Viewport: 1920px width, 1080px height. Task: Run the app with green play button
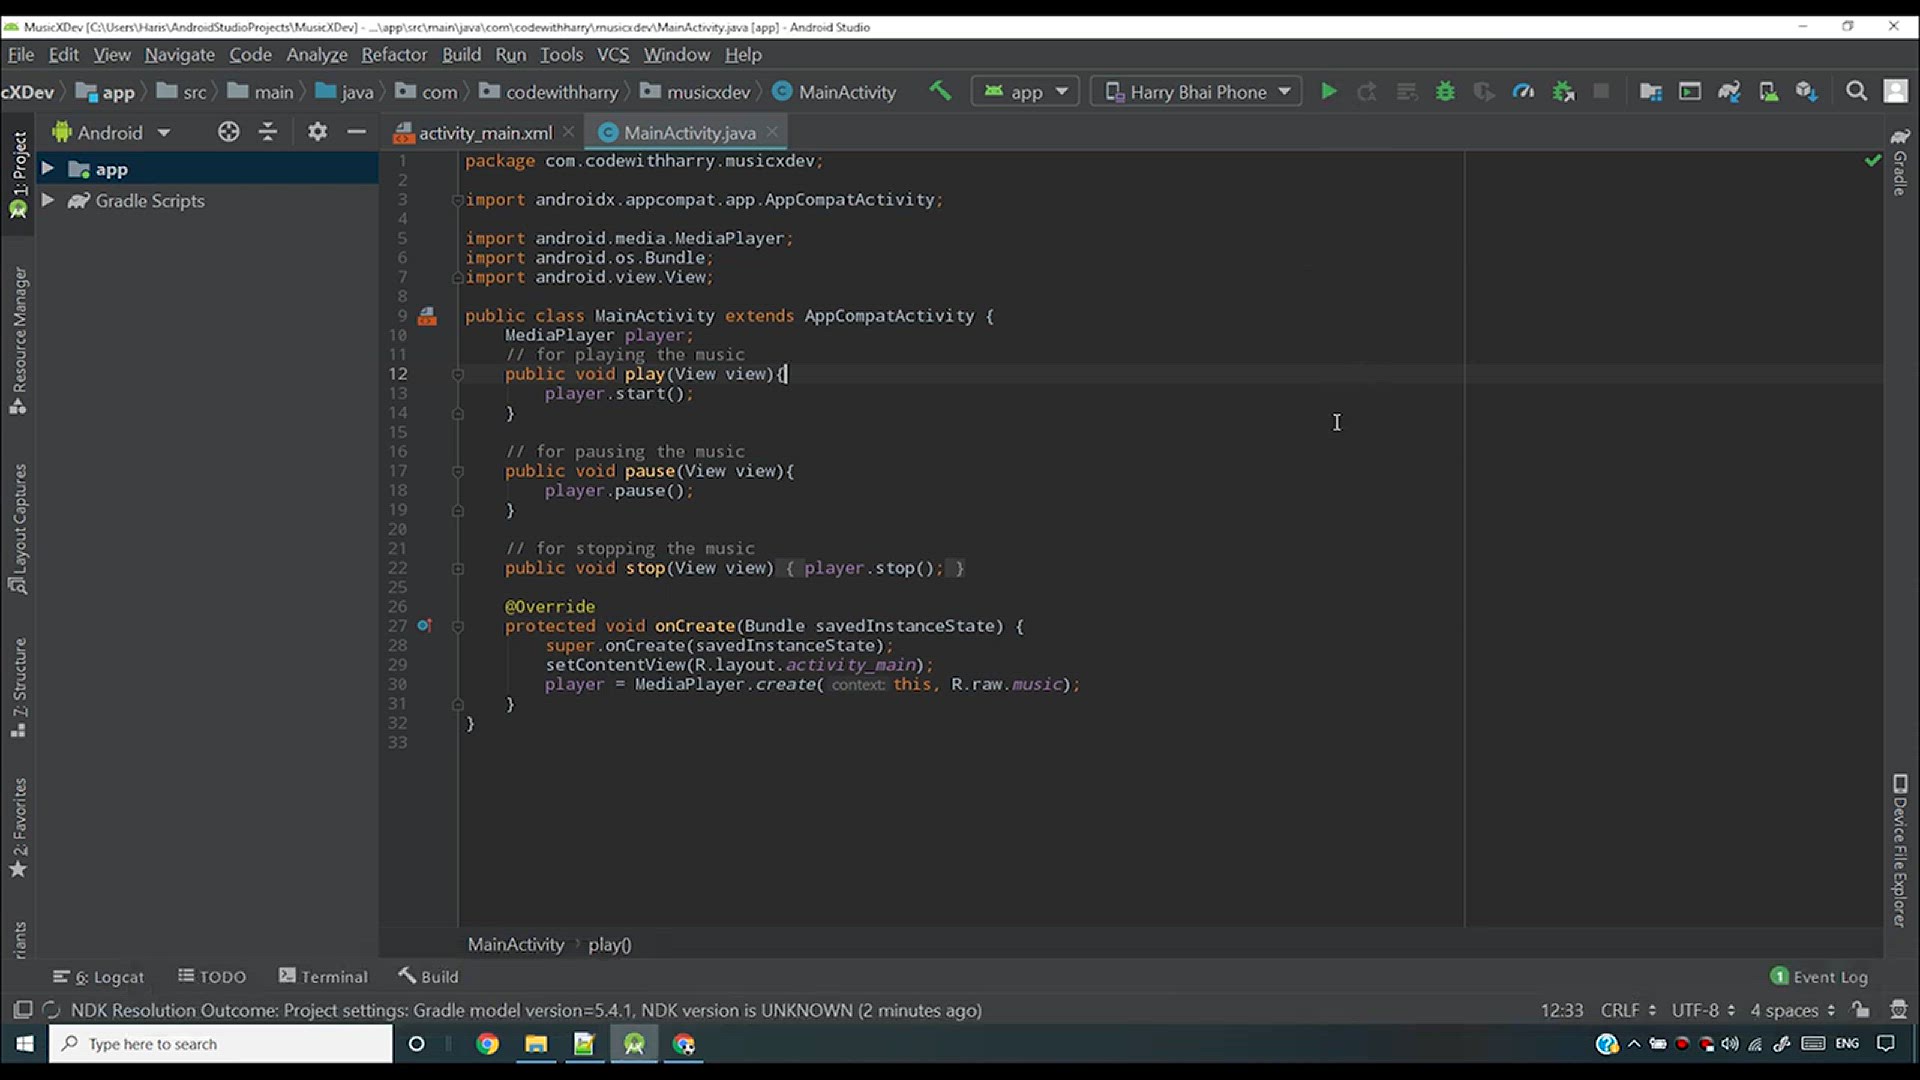tap(1329, 92)
